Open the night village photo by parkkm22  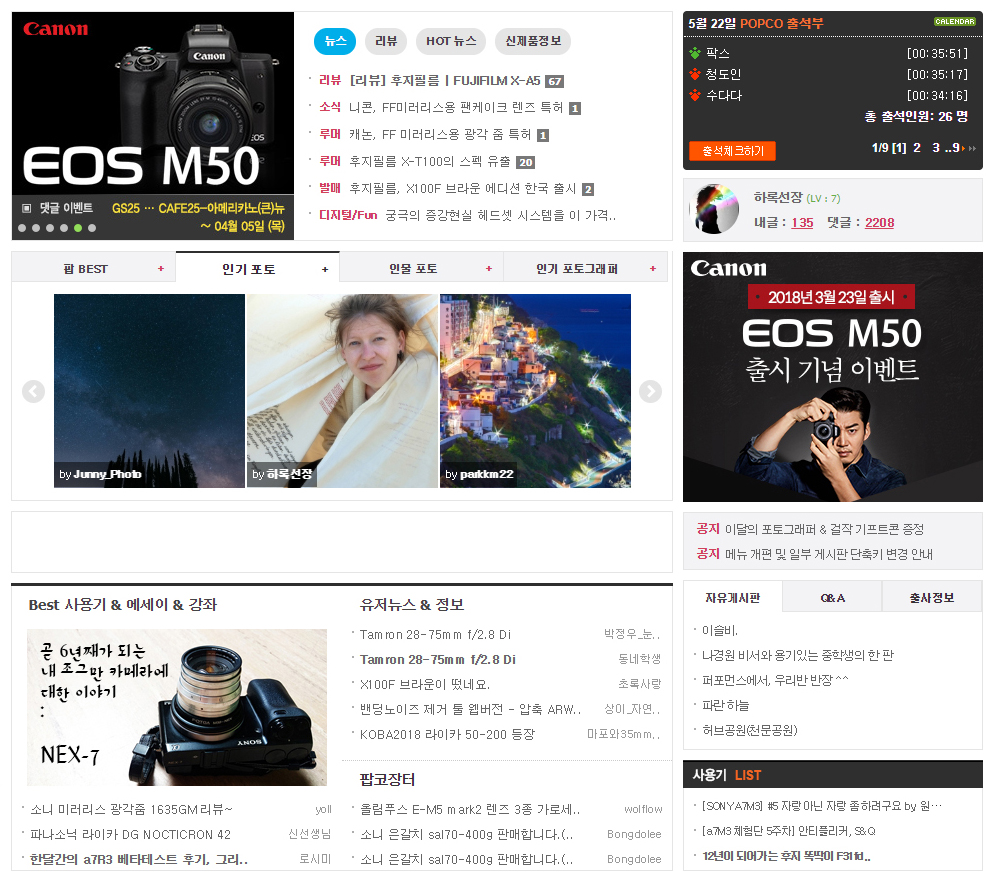(x=536, y=391)
